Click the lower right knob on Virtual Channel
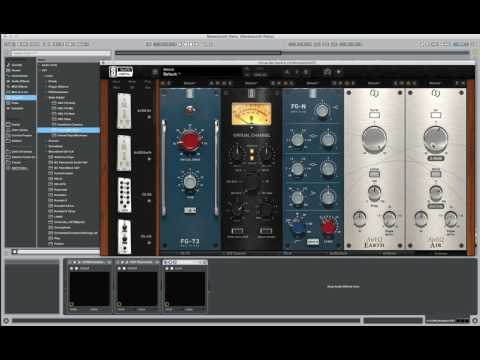The height and width of the screenshot is (360, 480). tap(267, 209)
